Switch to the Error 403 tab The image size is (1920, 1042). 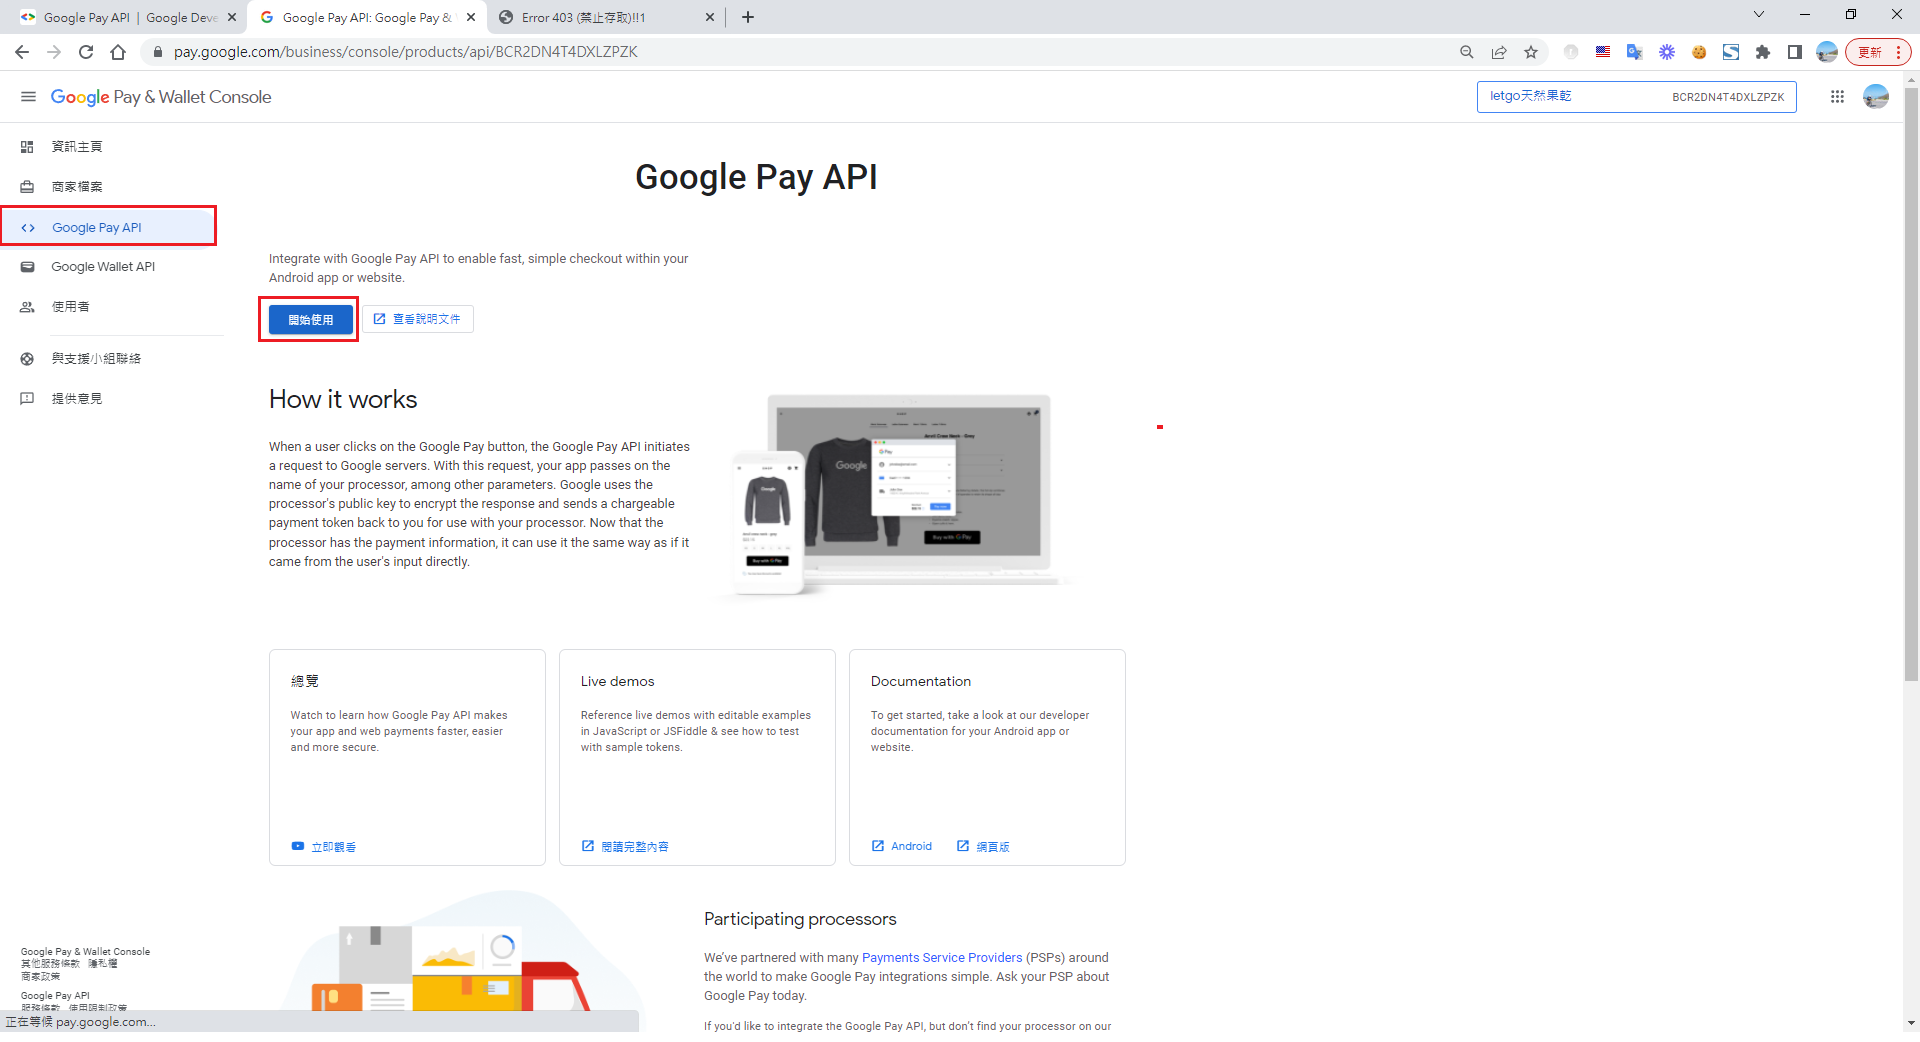point(600,17)
